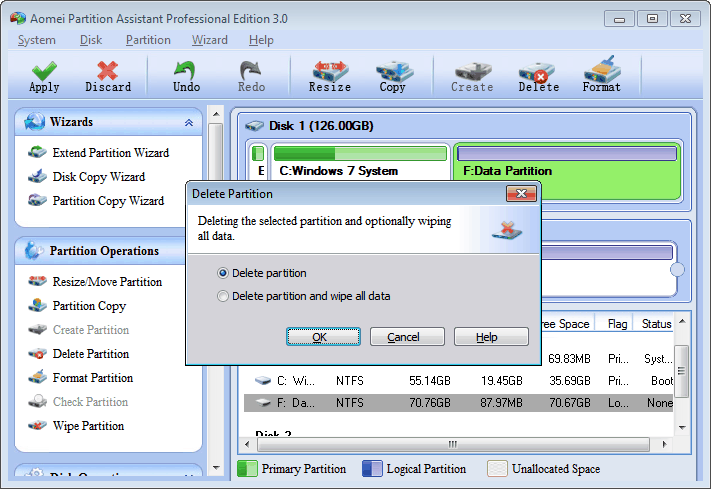Click the partition list scroll right arrow
The height and width of the screenshot is (489, 711).
point(664,444)
